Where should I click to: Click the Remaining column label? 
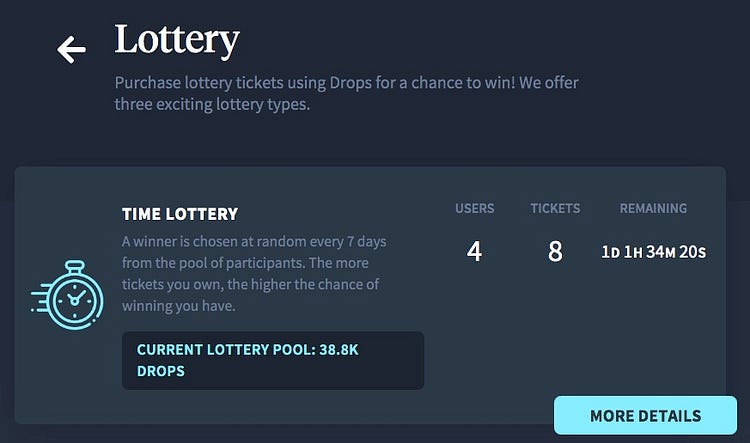click(653, 209)
